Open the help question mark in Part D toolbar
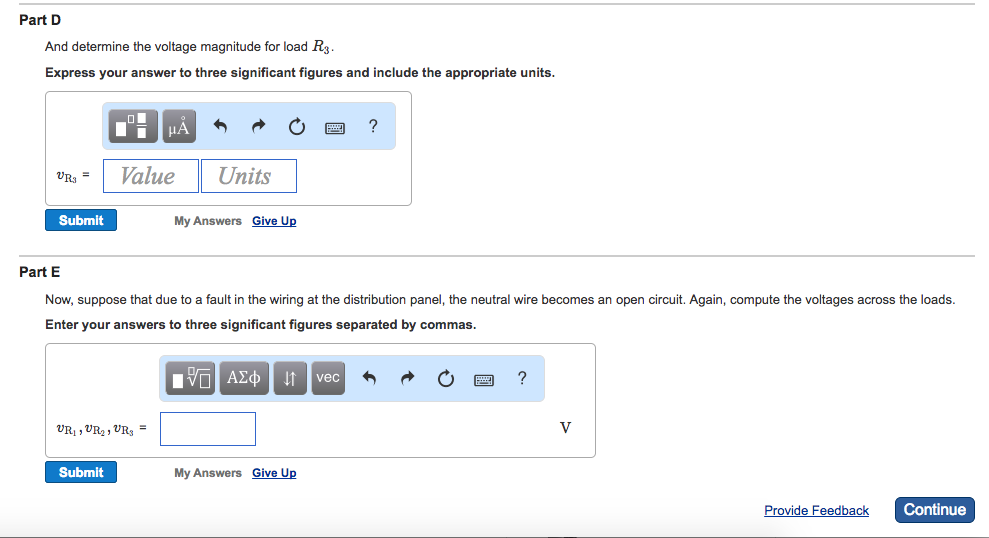The width and height of the screenshot is (989, 538). pyautogui.click(x=373, y=126)
